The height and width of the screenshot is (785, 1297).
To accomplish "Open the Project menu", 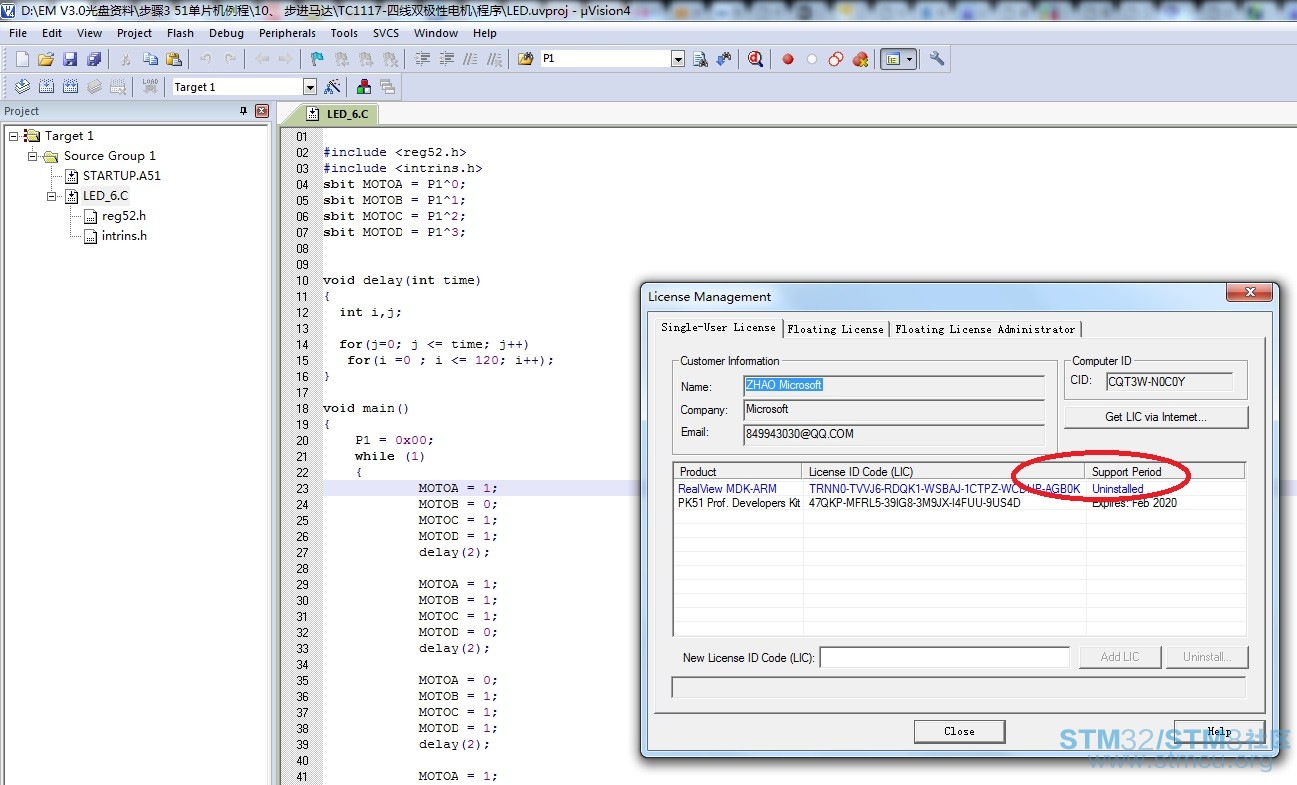I will click(135, 33).
